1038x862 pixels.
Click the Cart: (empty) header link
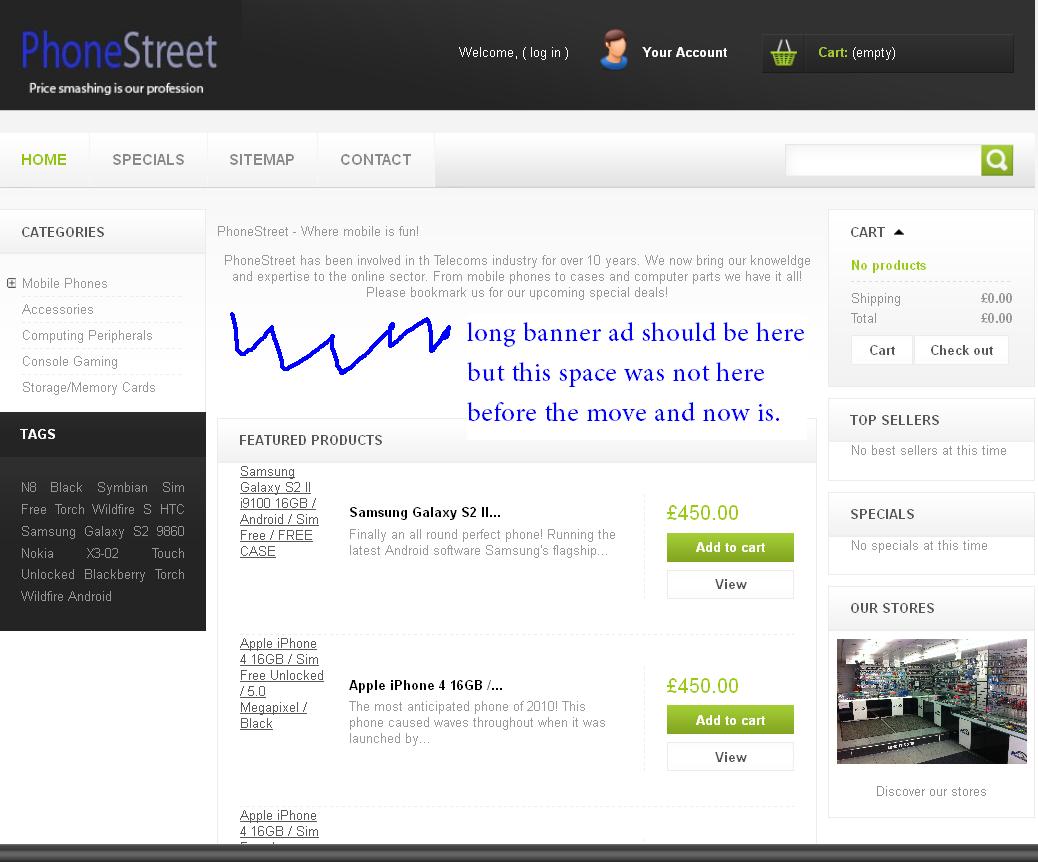coord(857,52)
